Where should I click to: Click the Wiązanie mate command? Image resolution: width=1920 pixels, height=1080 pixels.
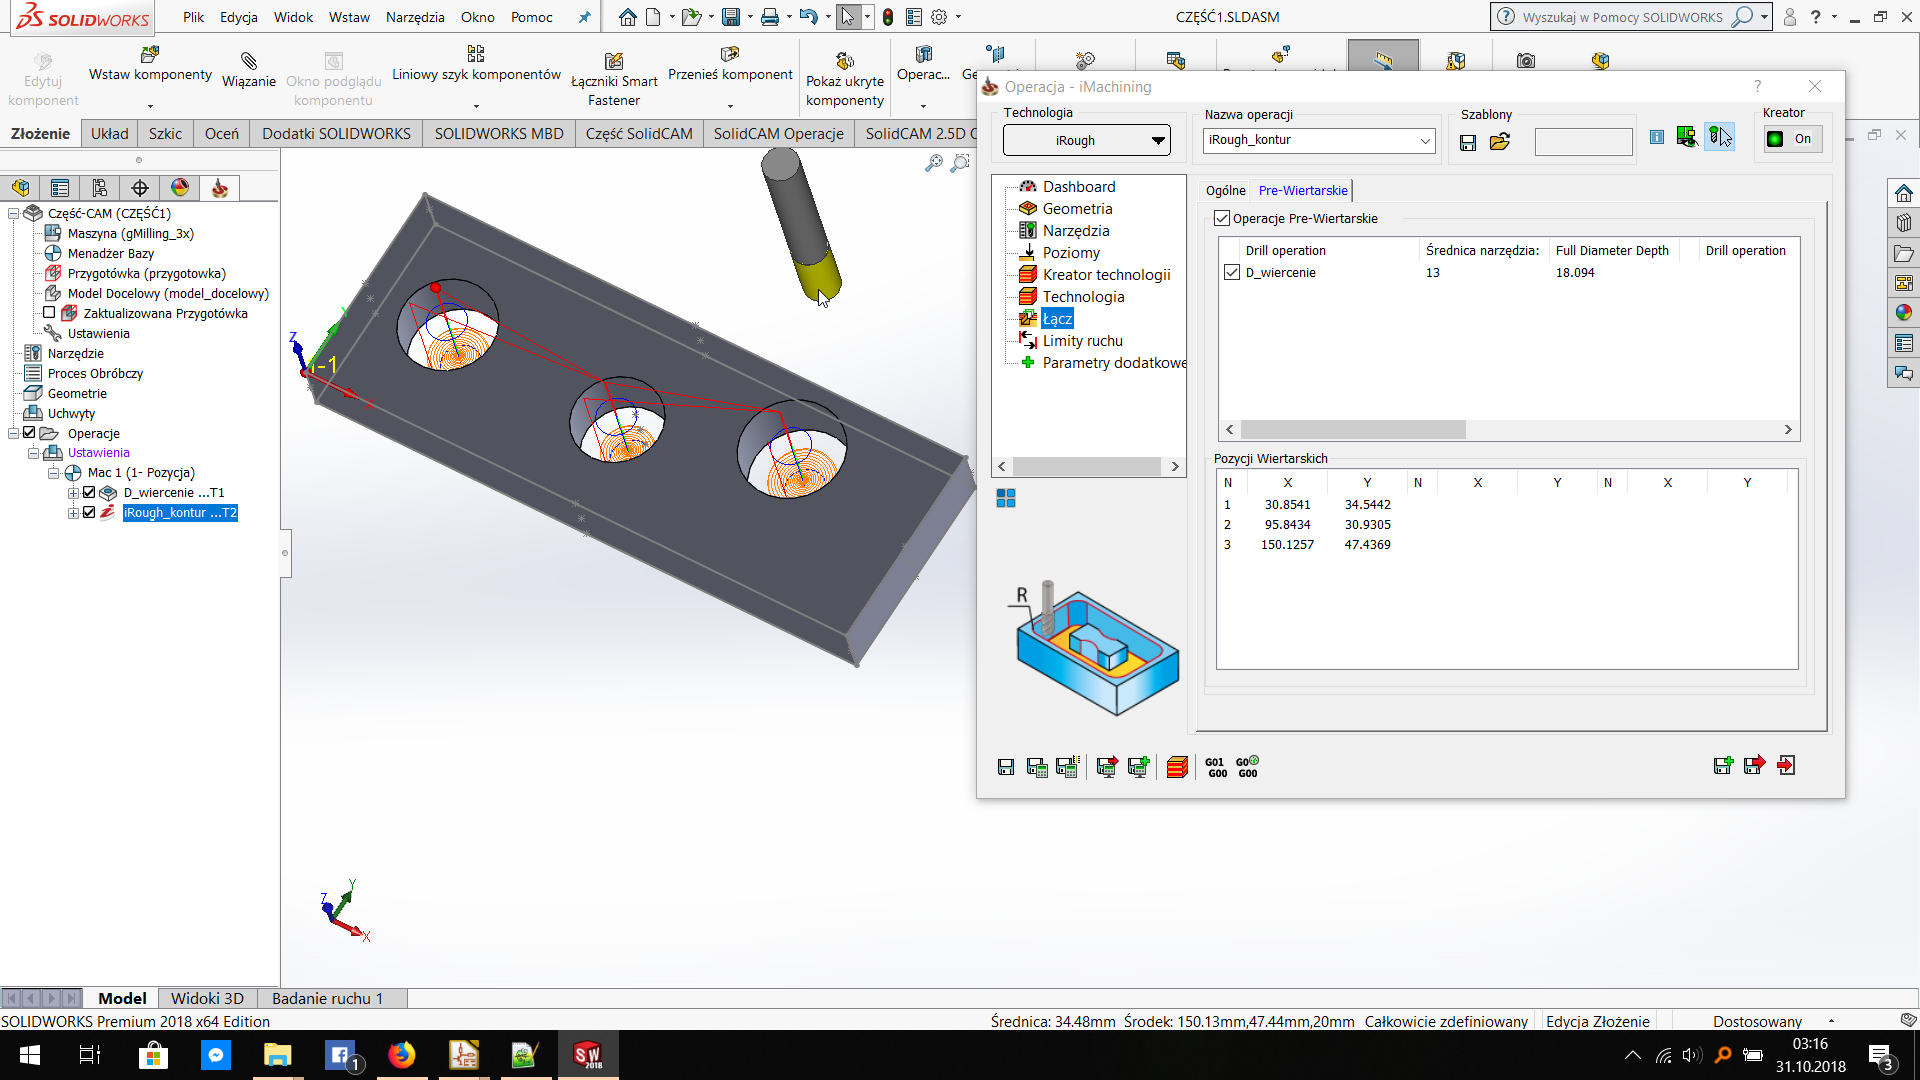[249, 72]
